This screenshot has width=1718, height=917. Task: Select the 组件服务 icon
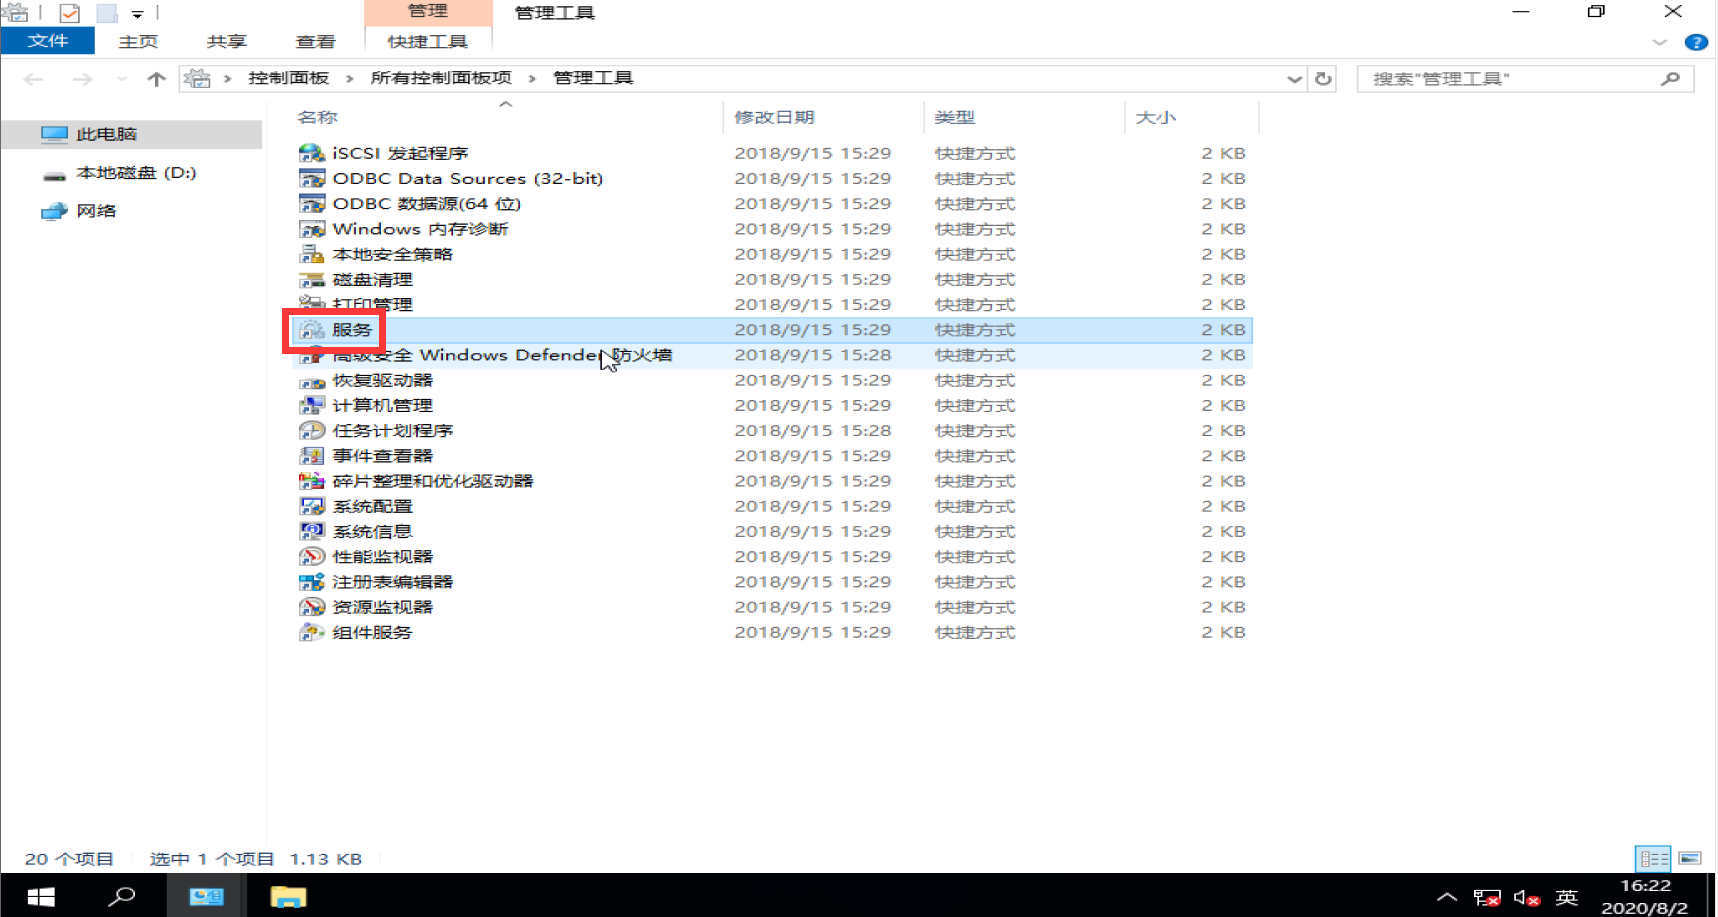click(312, 632)
